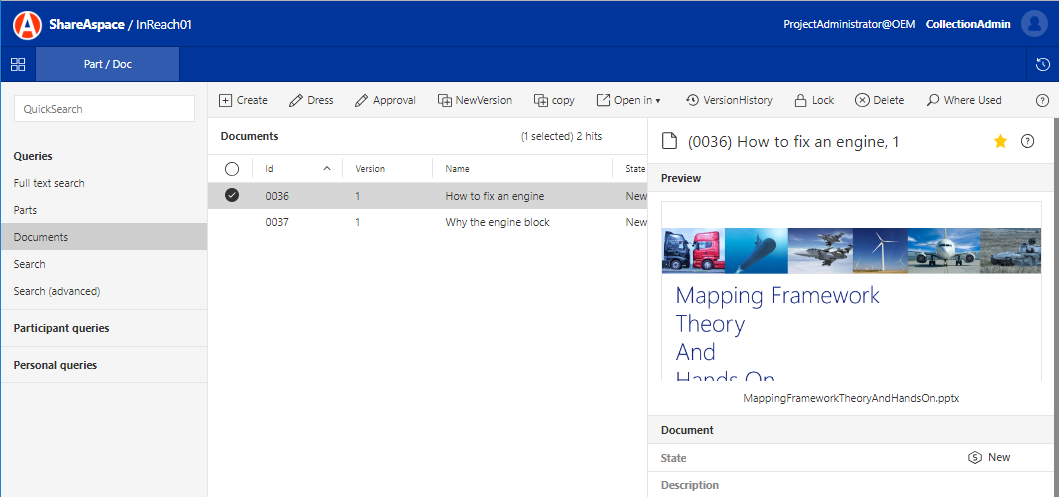Lock the selected document
This screenshot has height=497, width=1059.
pyautogui.click(x=814, y=100)
